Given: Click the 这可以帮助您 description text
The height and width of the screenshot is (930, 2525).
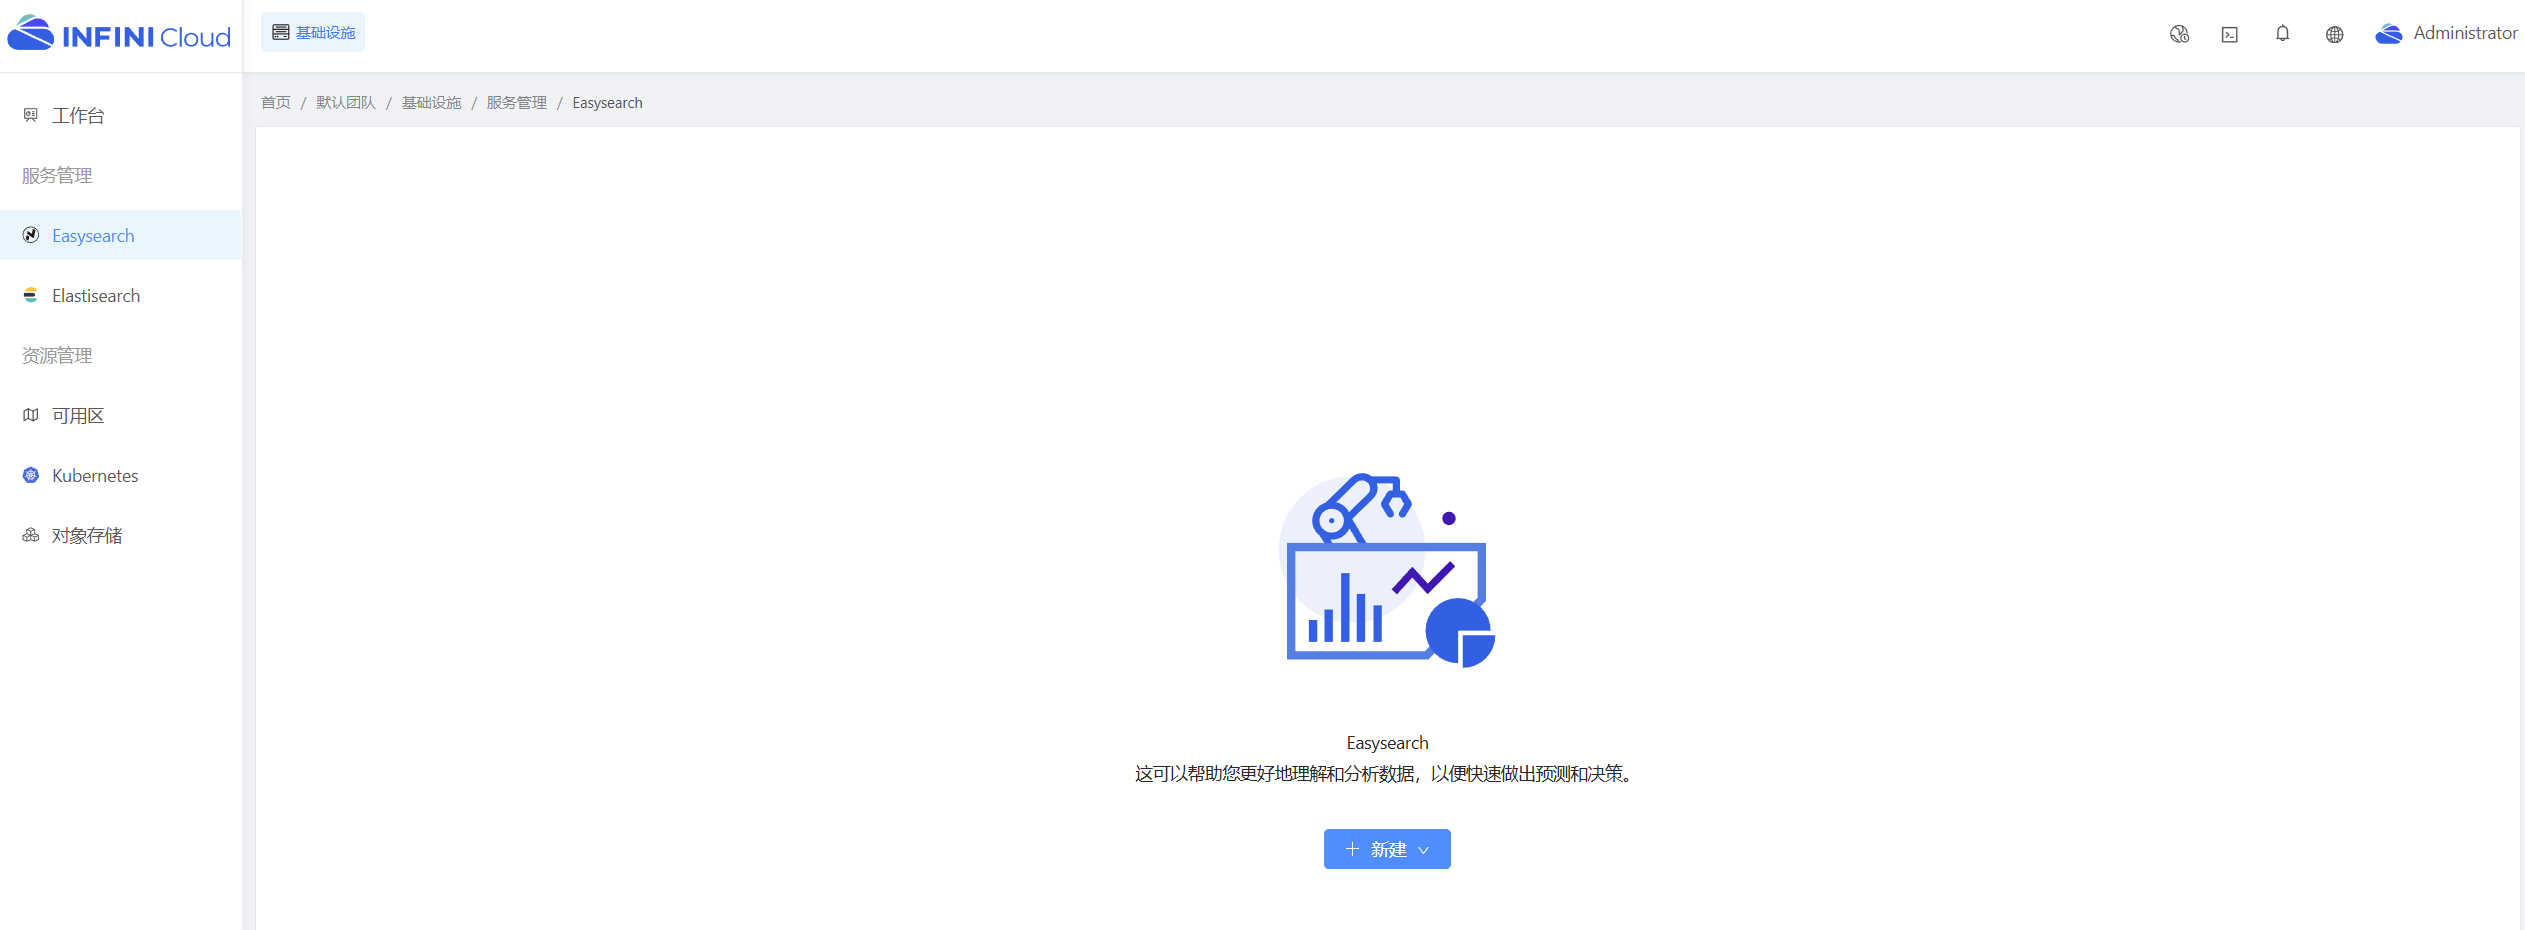Looking at the screenshot, I should point(1387,774).
